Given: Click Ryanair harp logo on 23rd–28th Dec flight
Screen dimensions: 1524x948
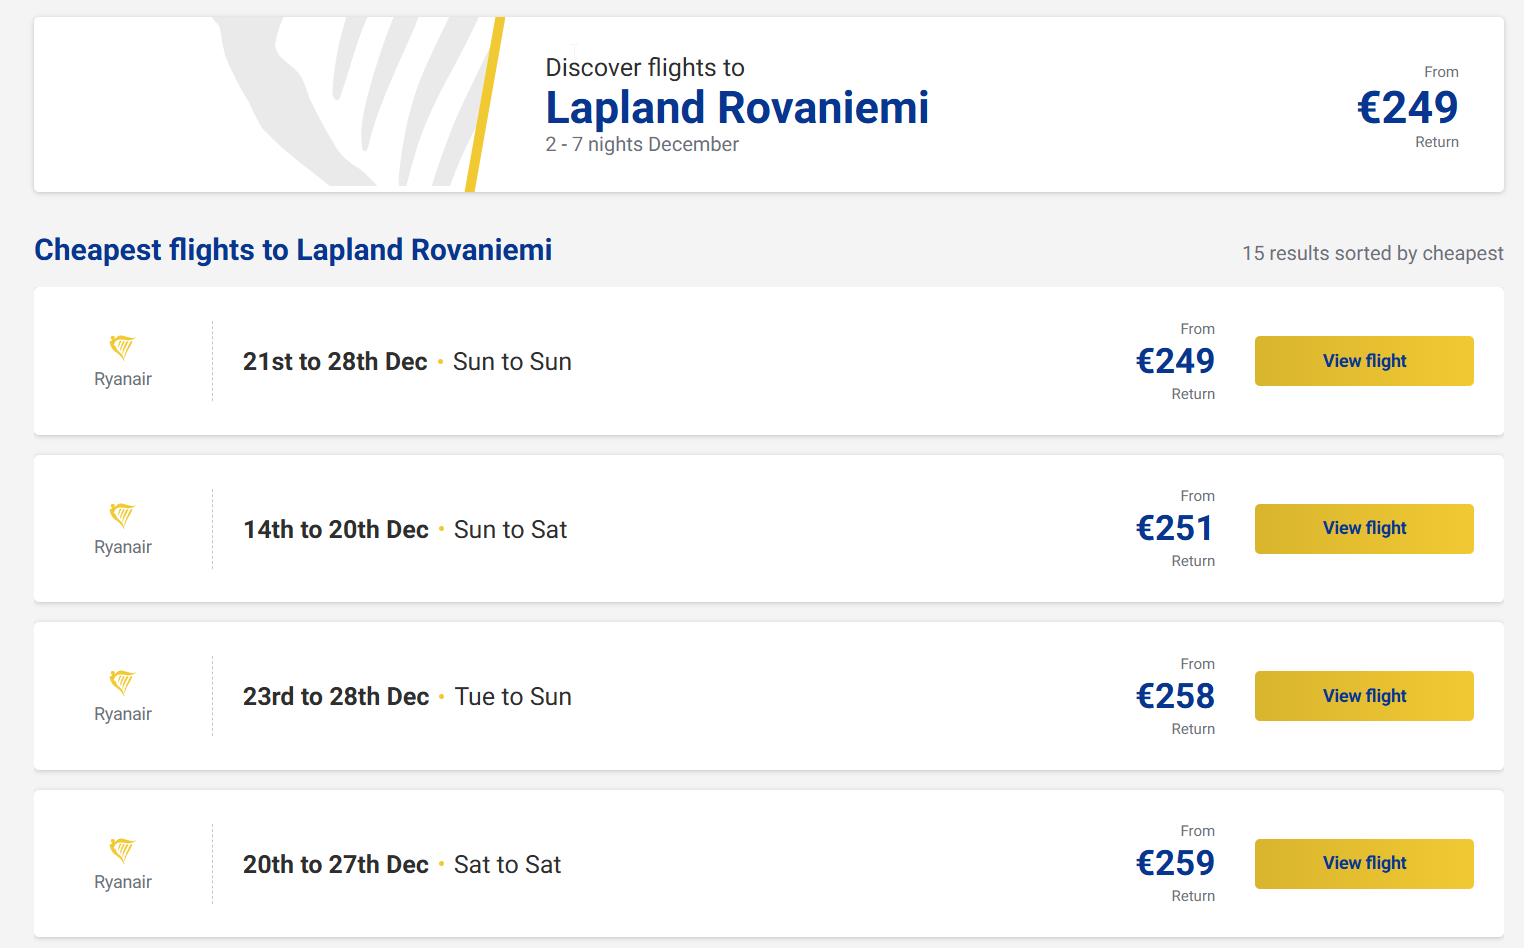Looking at the screenshot, I should coord(122,682).
